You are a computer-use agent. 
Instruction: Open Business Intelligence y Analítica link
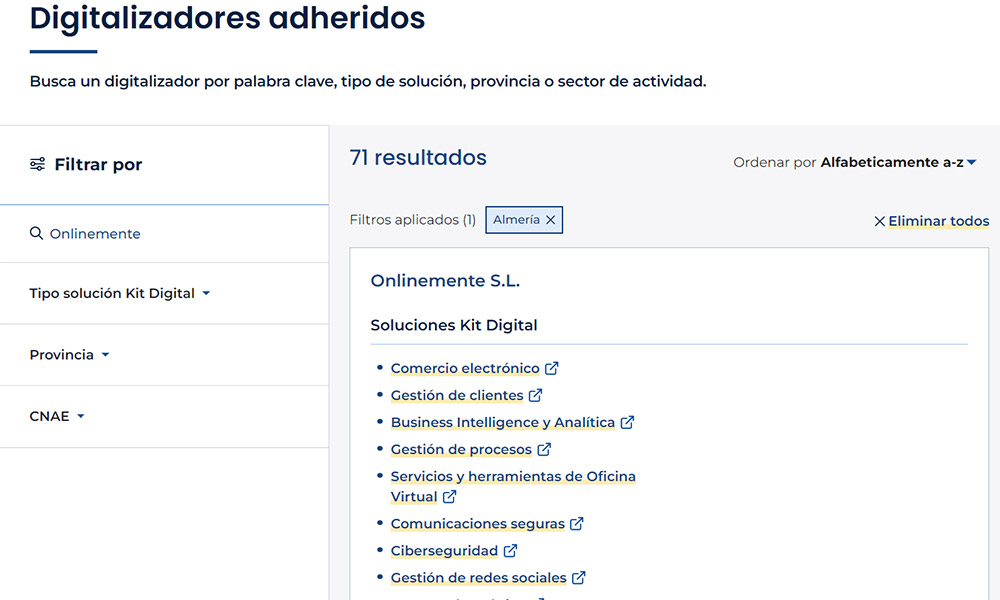(503, 422)
